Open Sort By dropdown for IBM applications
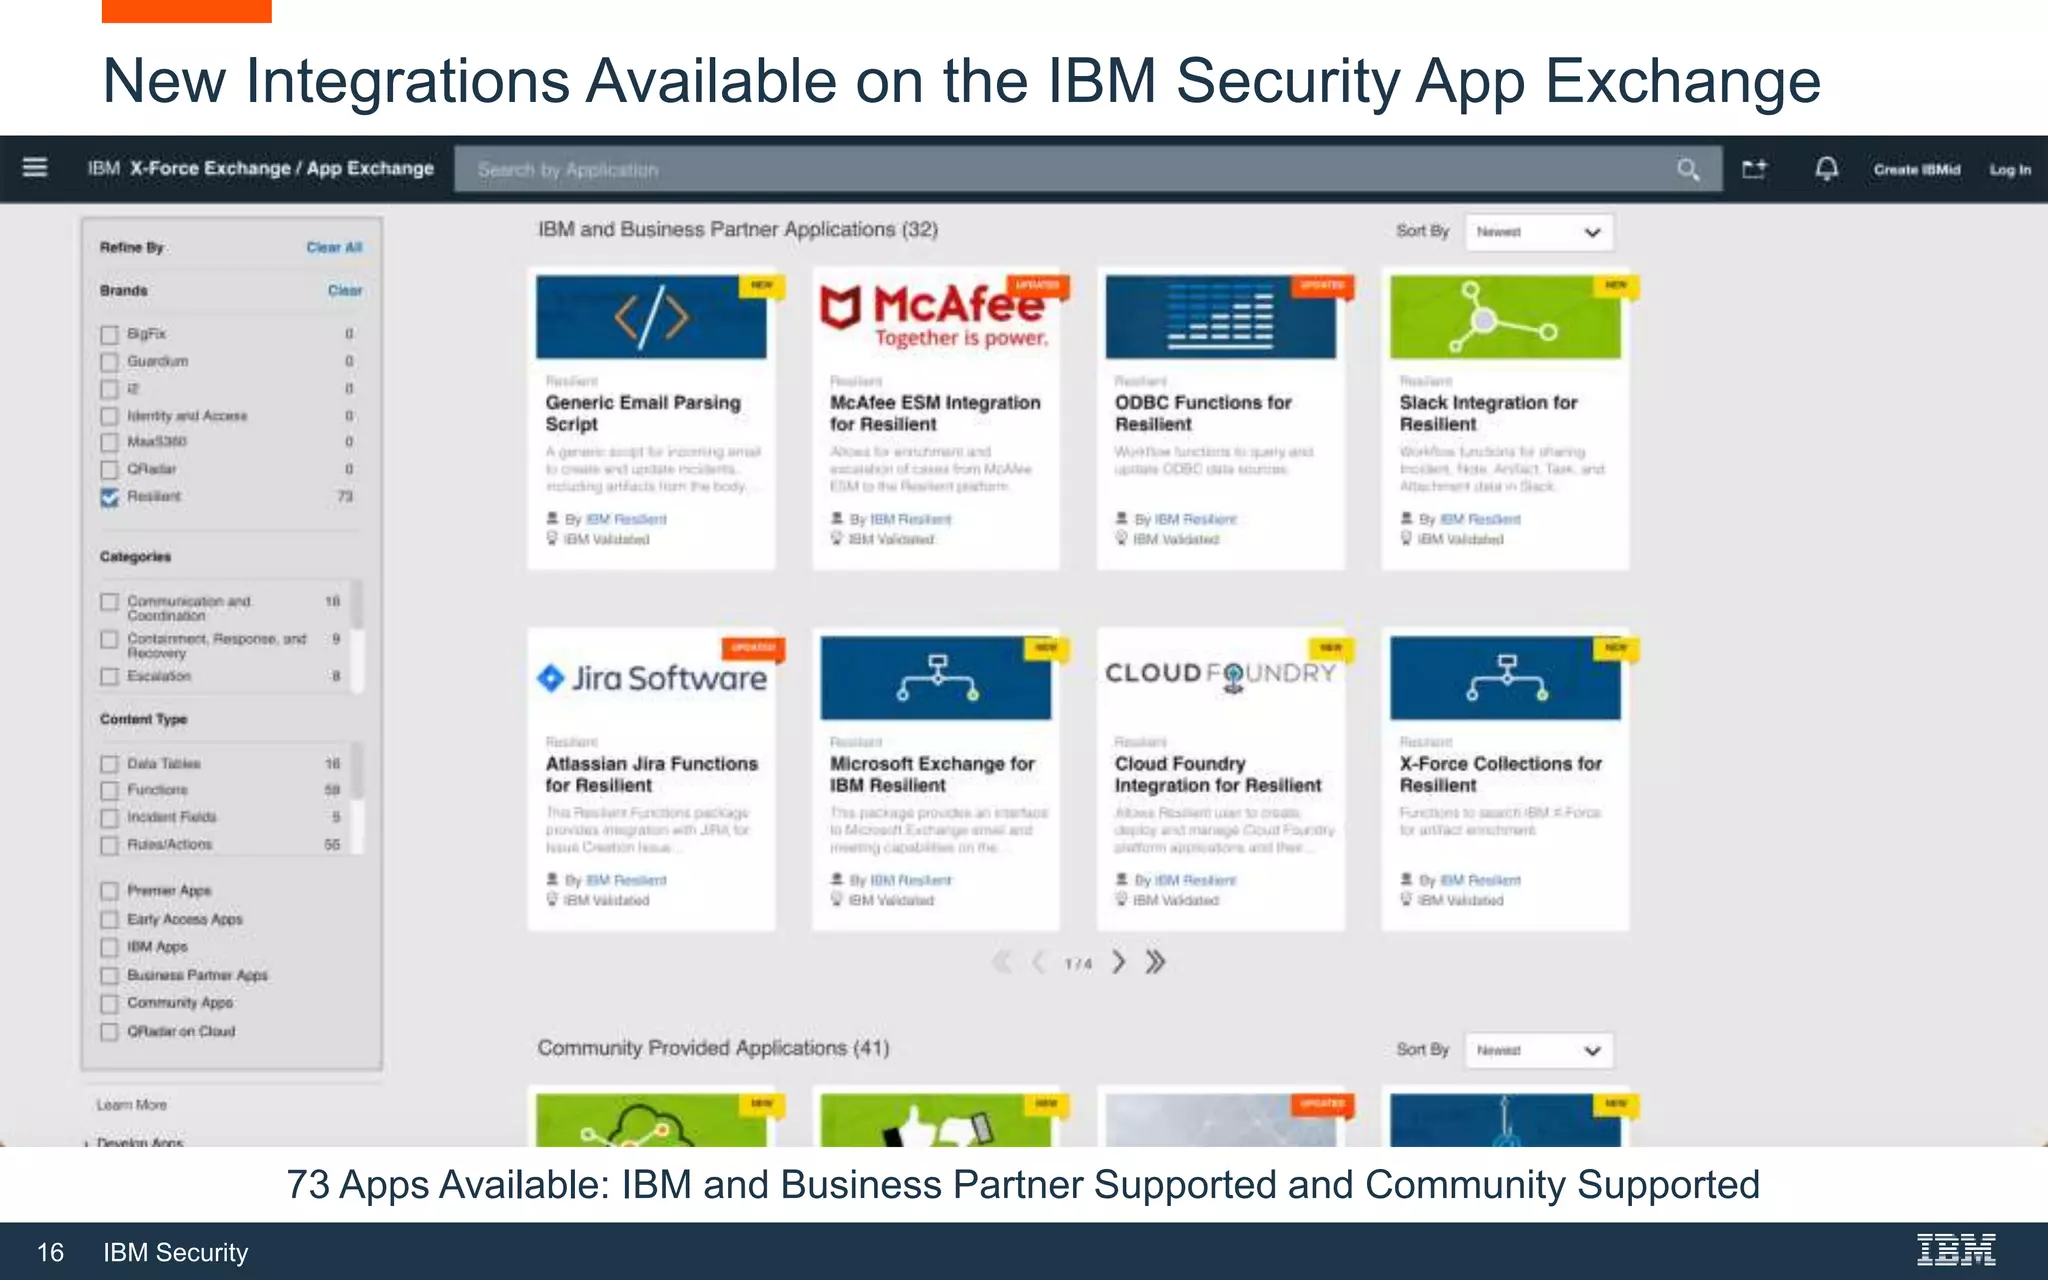 coord(1538,232)
